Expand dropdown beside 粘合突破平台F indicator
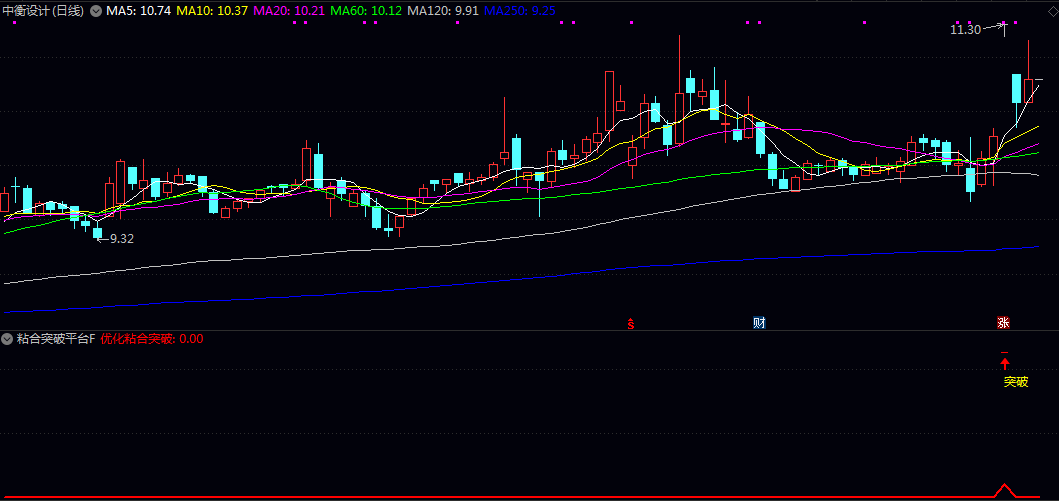Viewport: 1059px width, 501px height. (x=7, y=339)
